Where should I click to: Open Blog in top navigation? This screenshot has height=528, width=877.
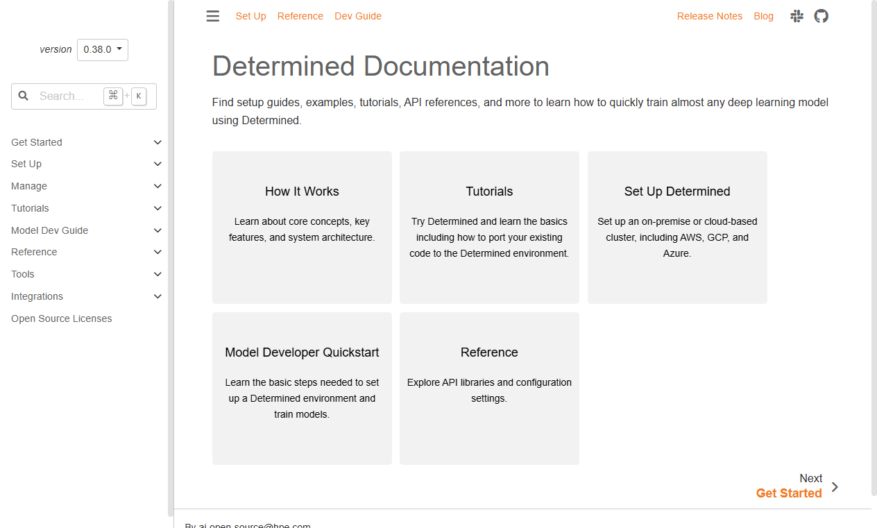point(763,16)
